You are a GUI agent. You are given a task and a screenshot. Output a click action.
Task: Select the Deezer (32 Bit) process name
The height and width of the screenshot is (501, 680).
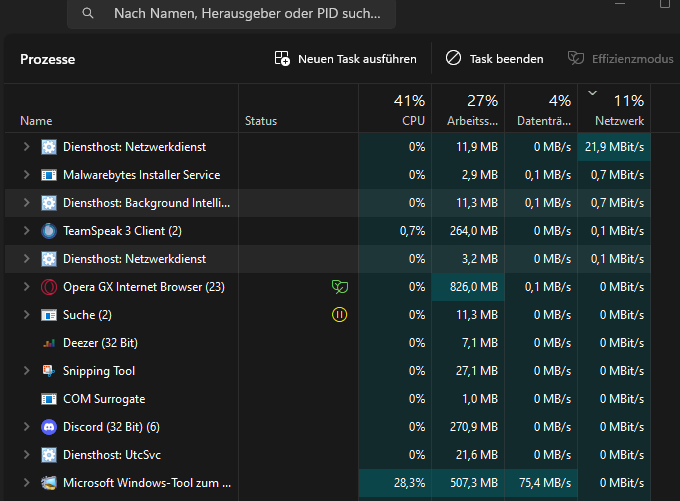(x=100, y=343)
